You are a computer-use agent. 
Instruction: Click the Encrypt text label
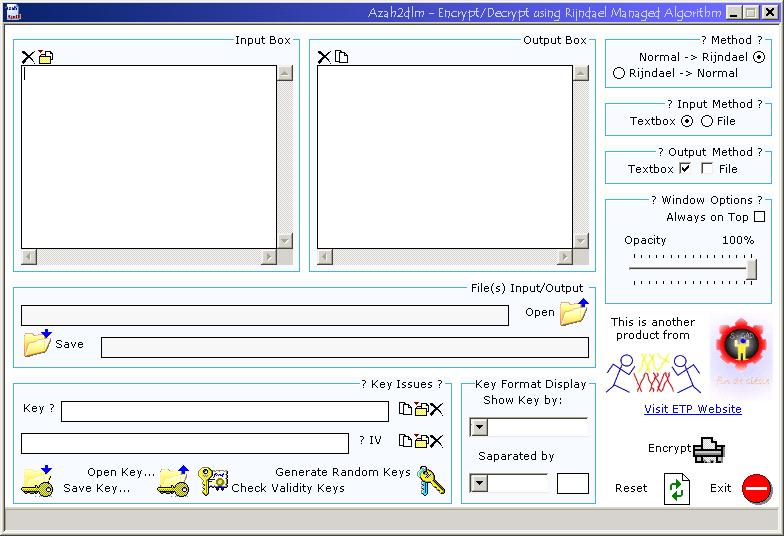pyautogui.click(x=669, y=448)
